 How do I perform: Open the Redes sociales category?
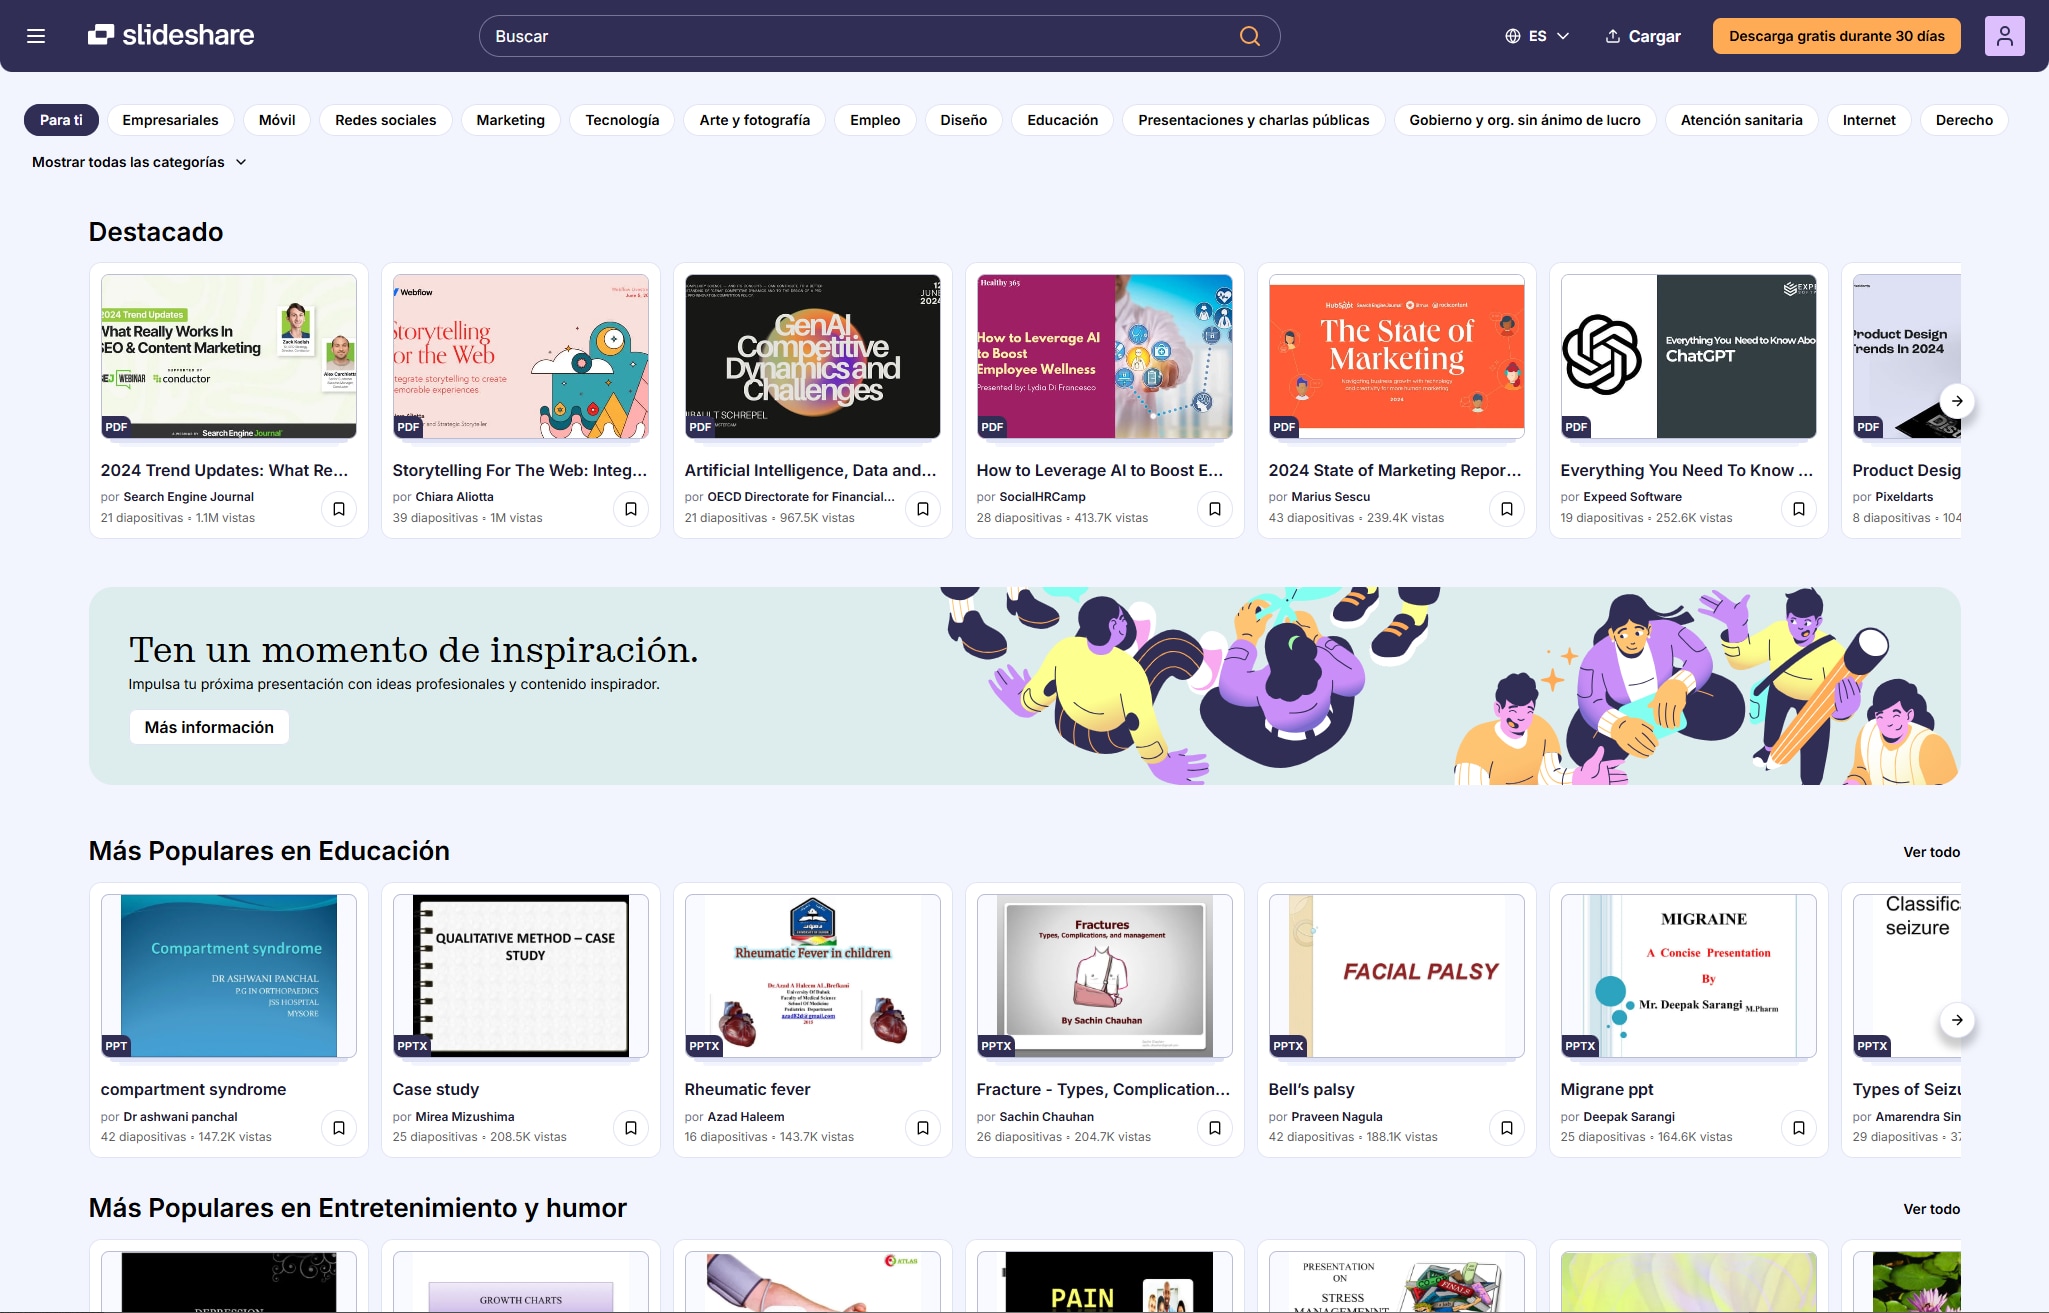(x=386, y=120)
